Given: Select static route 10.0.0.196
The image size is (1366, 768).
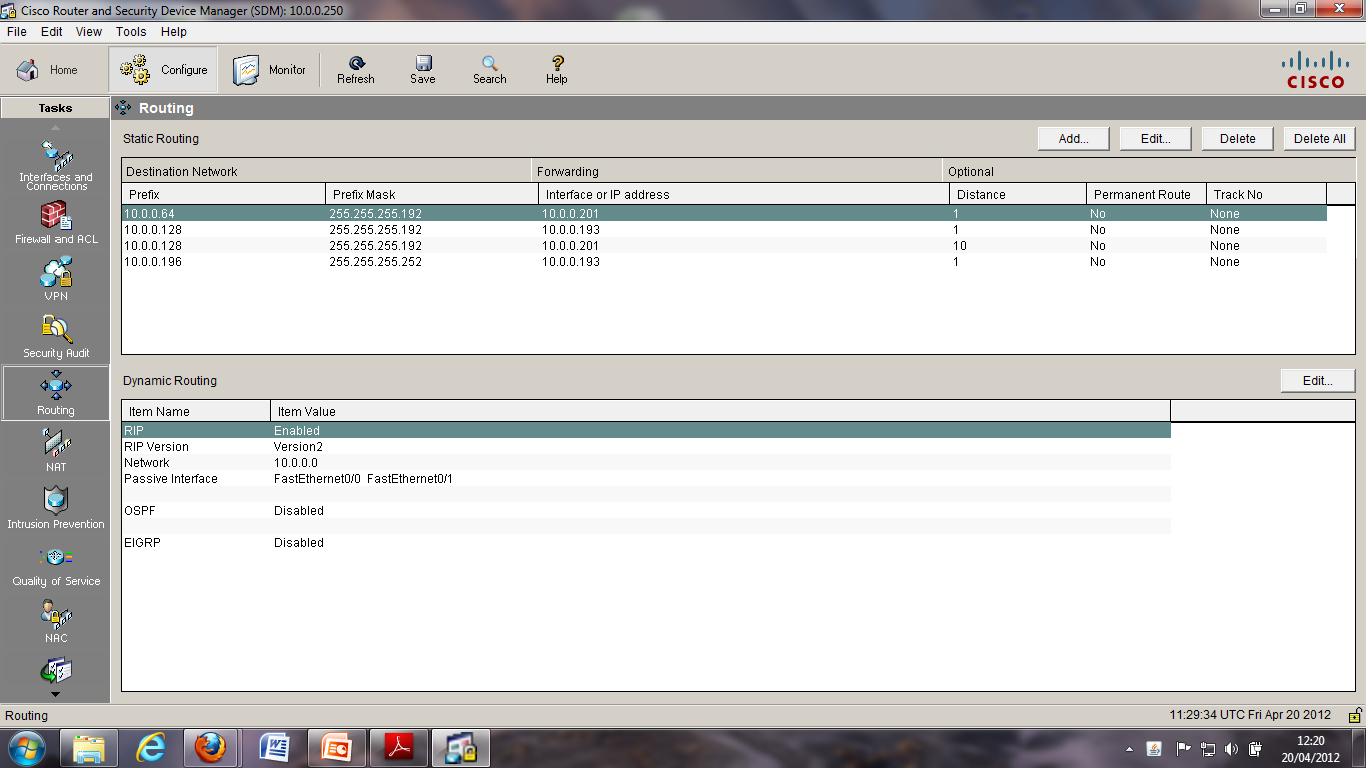Looking at the screenshot, I should pyautogui.click(x=724, y=261).
